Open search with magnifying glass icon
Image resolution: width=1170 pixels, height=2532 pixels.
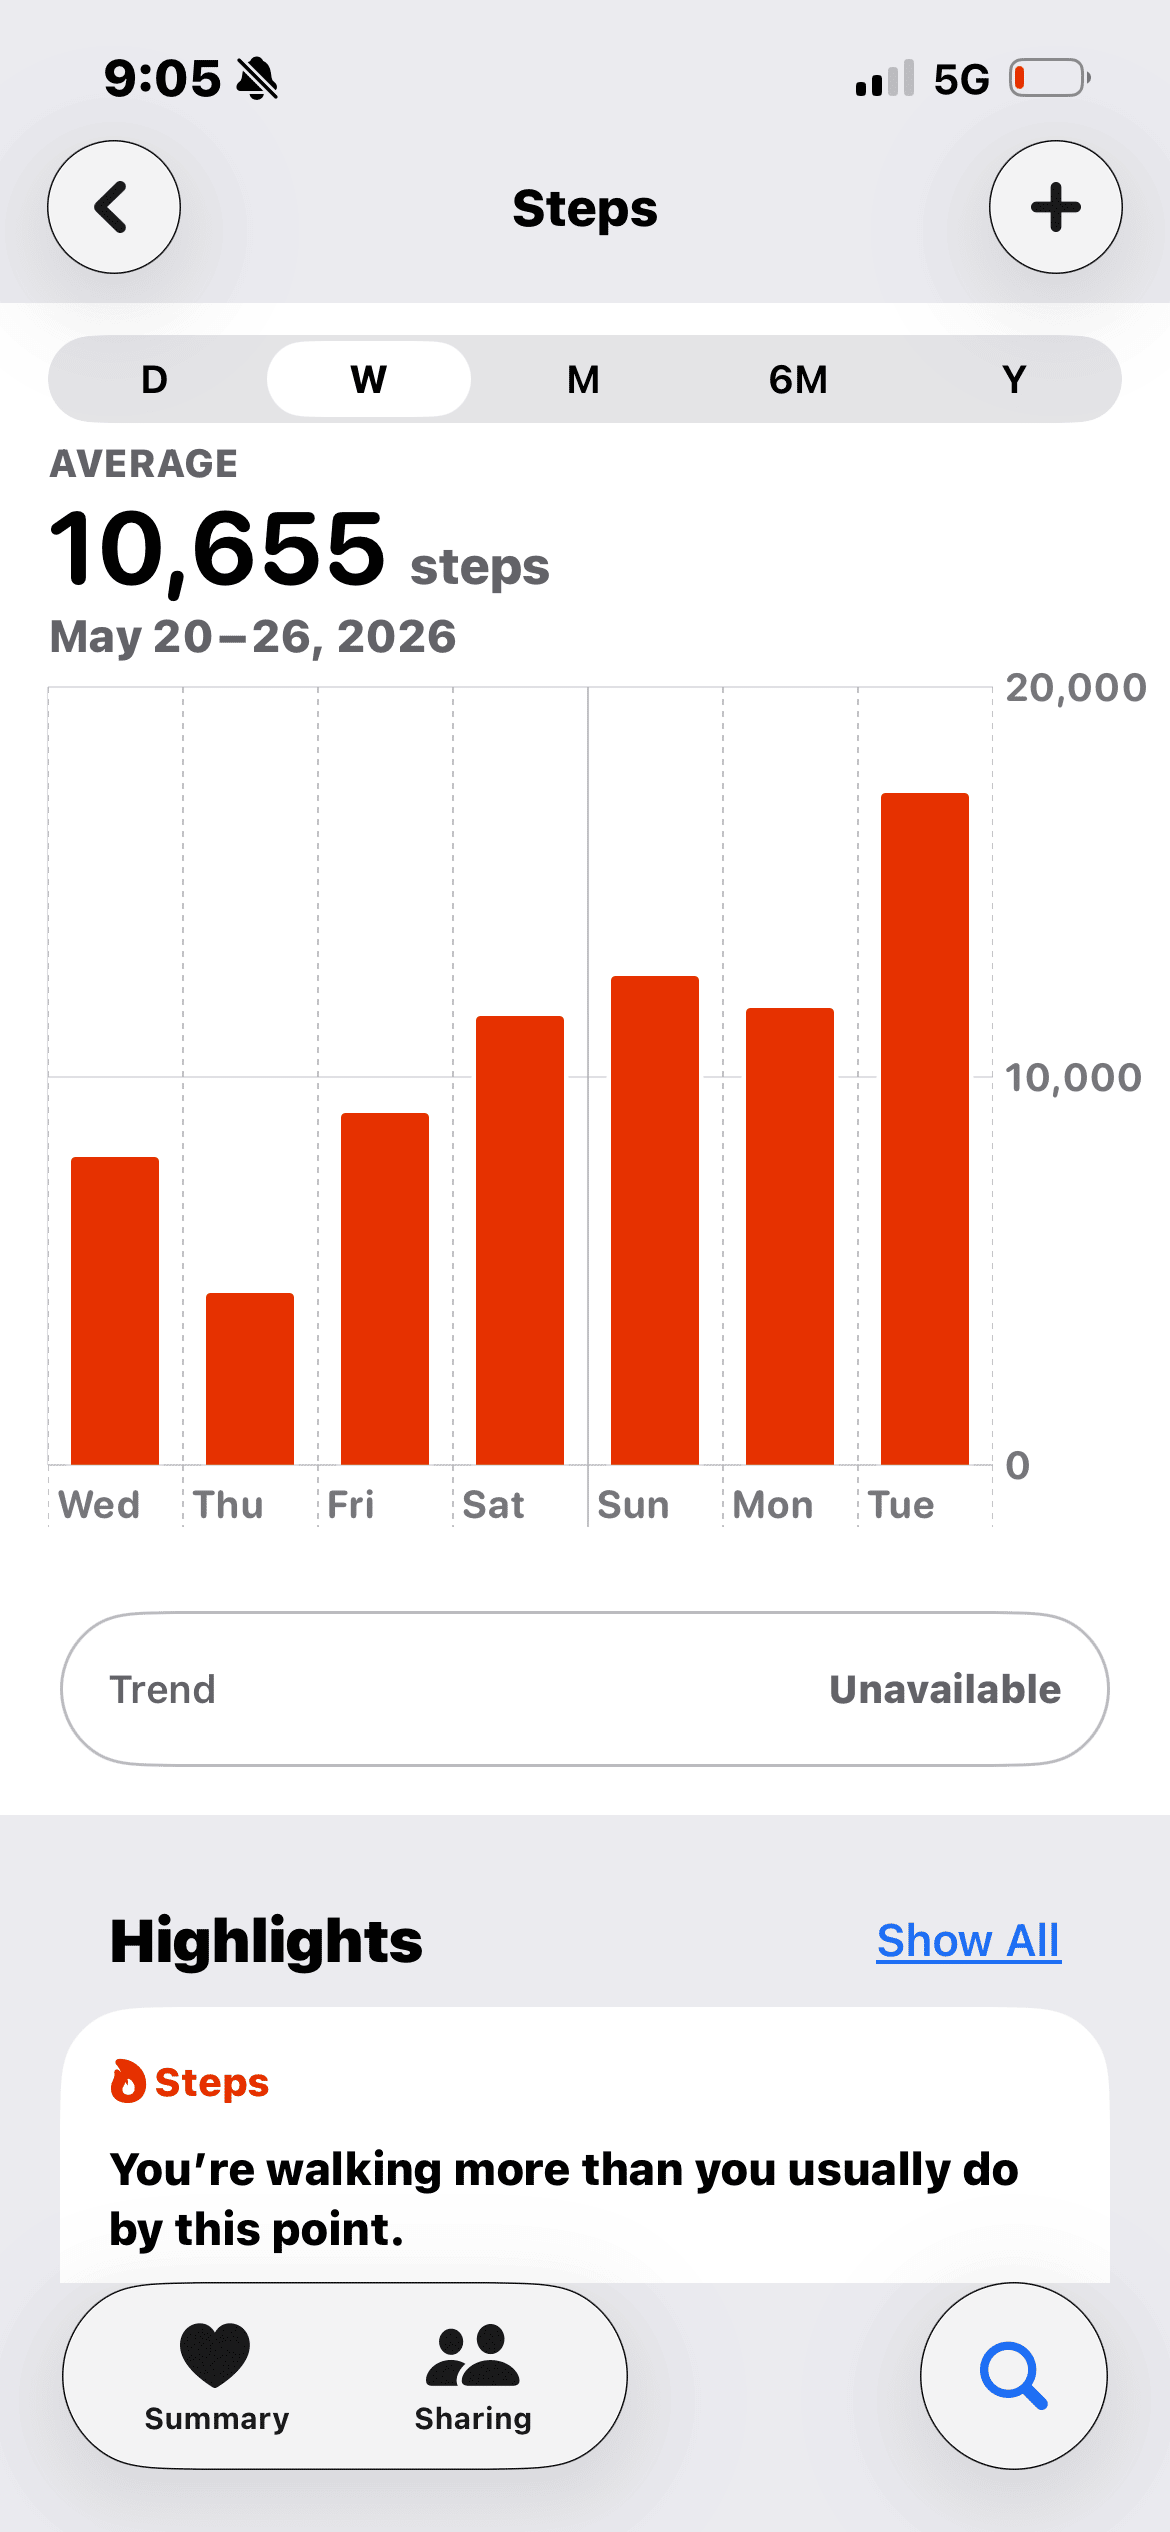(x=1013, y=2375)
